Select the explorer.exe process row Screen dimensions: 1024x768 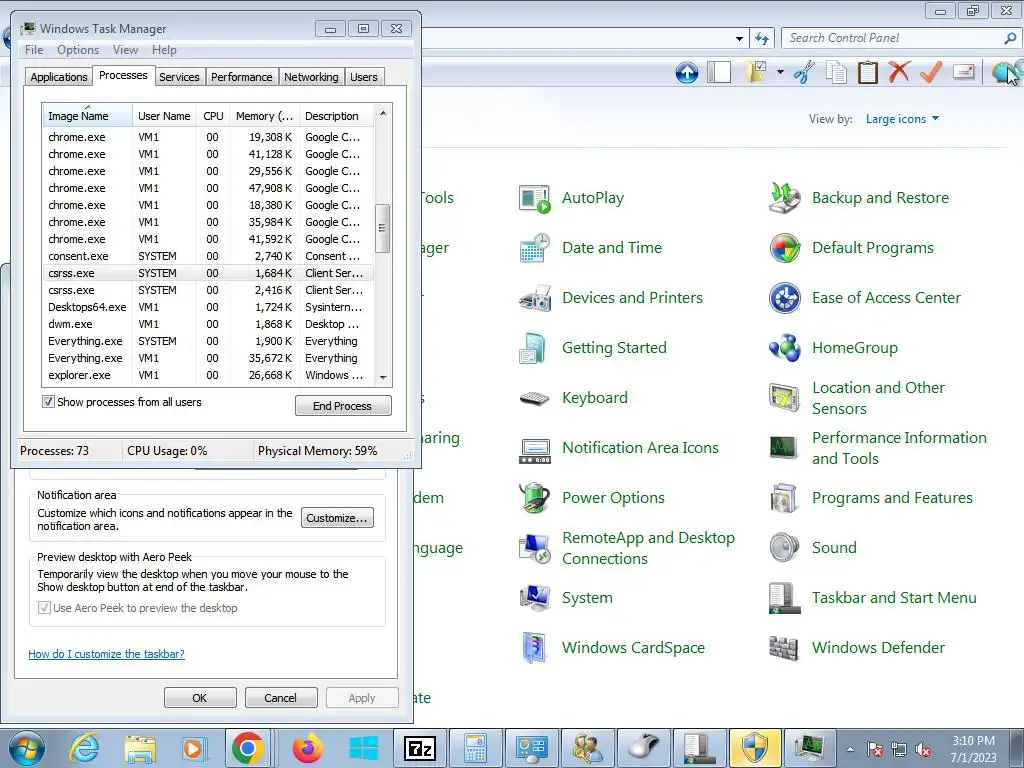tap(208, 375)
